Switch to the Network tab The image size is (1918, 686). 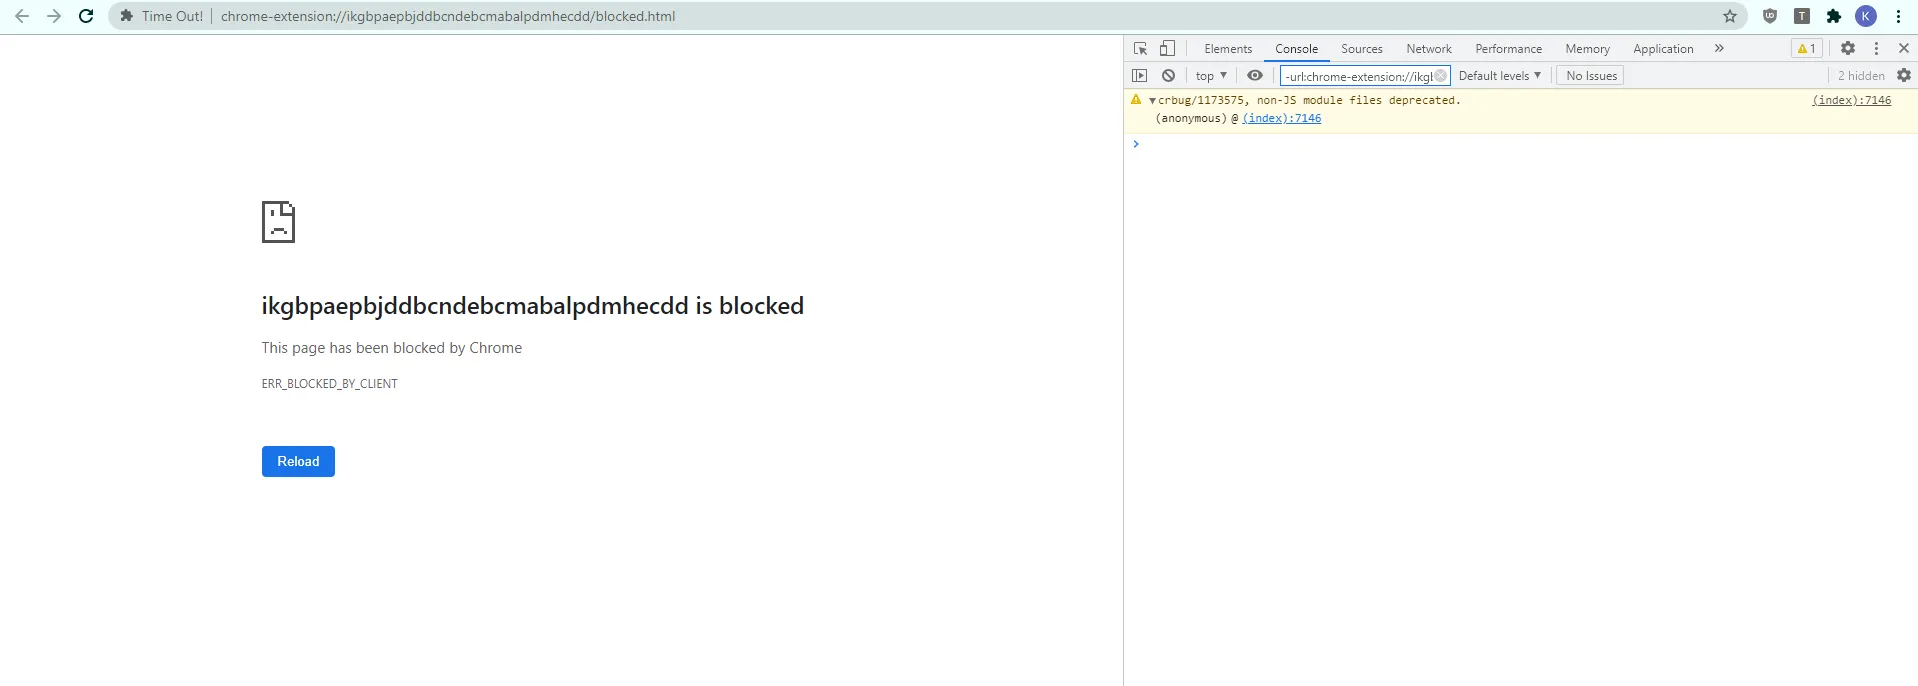(x=1429, y=48)
